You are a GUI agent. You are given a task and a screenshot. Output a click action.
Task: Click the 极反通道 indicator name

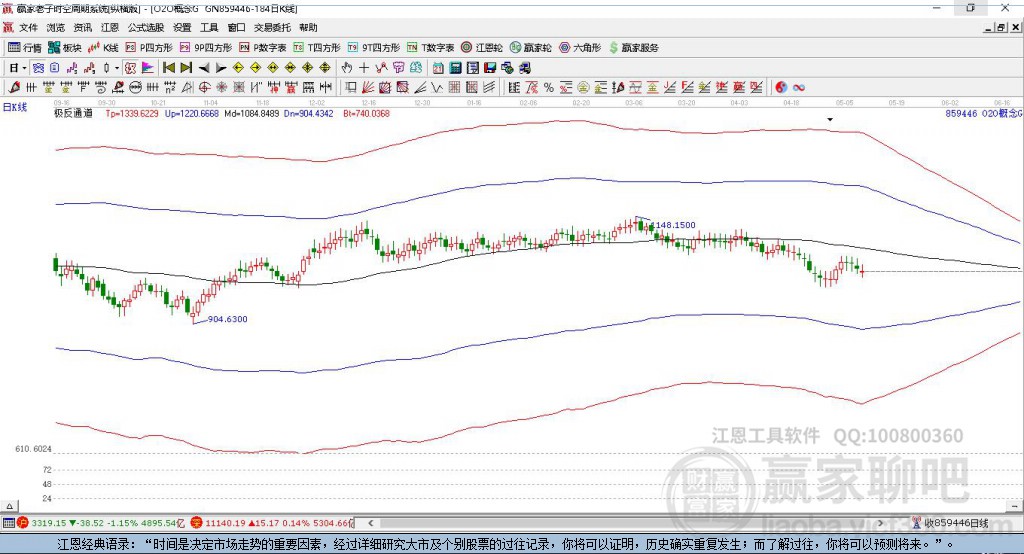coord(73,113)
